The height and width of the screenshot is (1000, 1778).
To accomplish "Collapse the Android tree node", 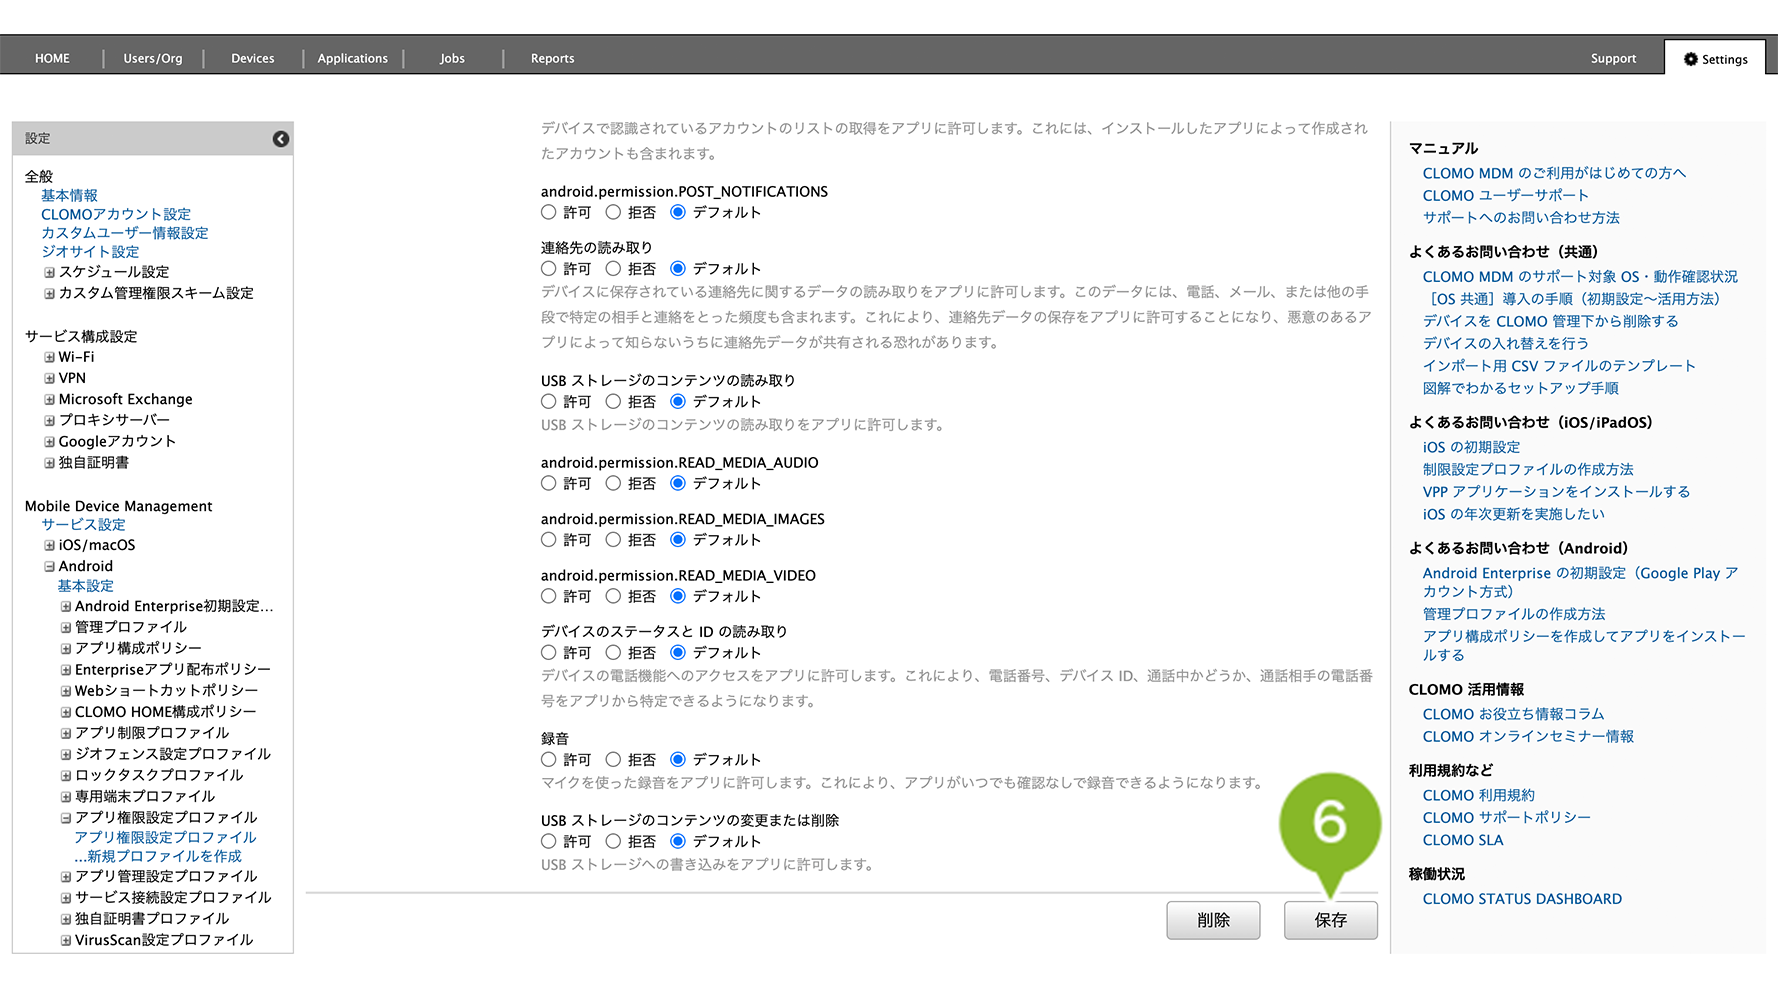I will point(49,566).
